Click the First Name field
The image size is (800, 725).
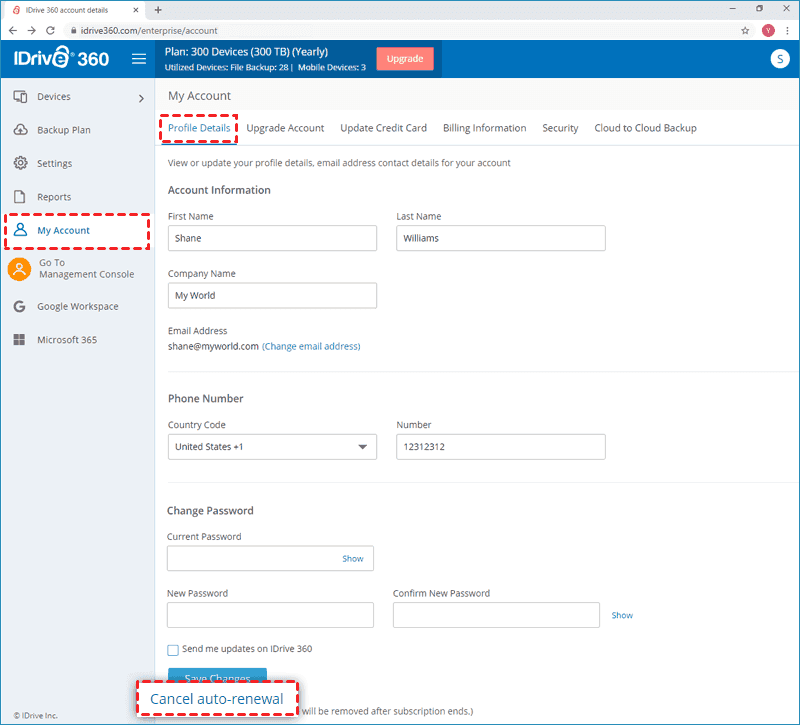(272, 238)
